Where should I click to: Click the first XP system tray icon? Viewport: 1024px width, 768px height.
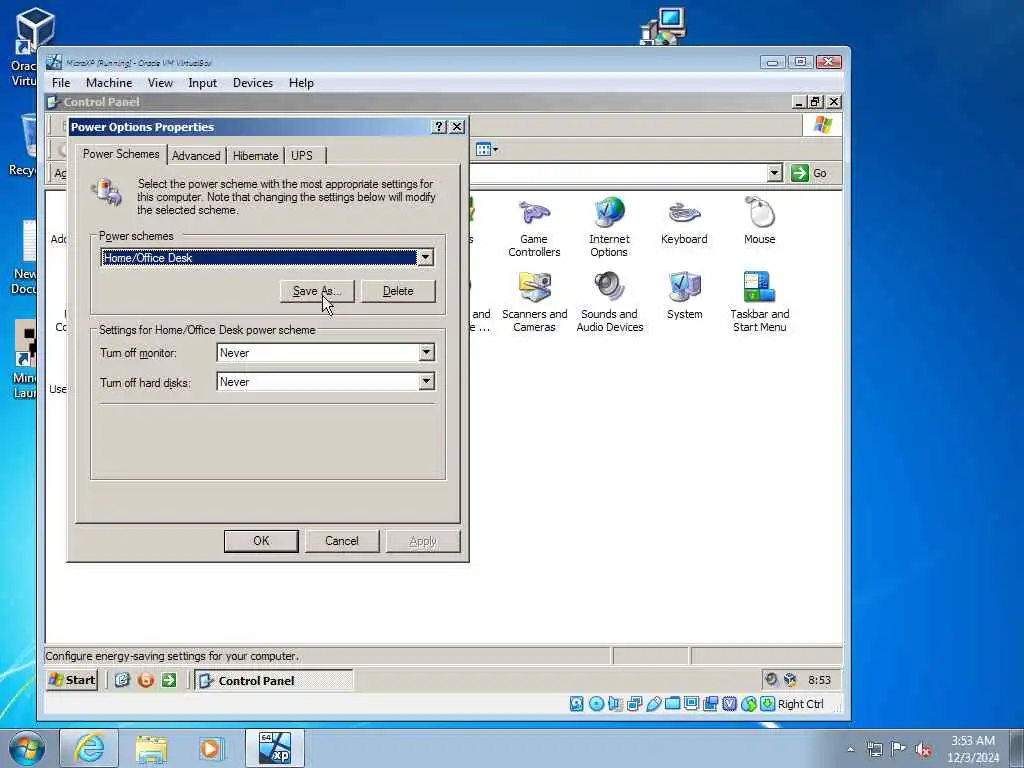pos(771,680)
